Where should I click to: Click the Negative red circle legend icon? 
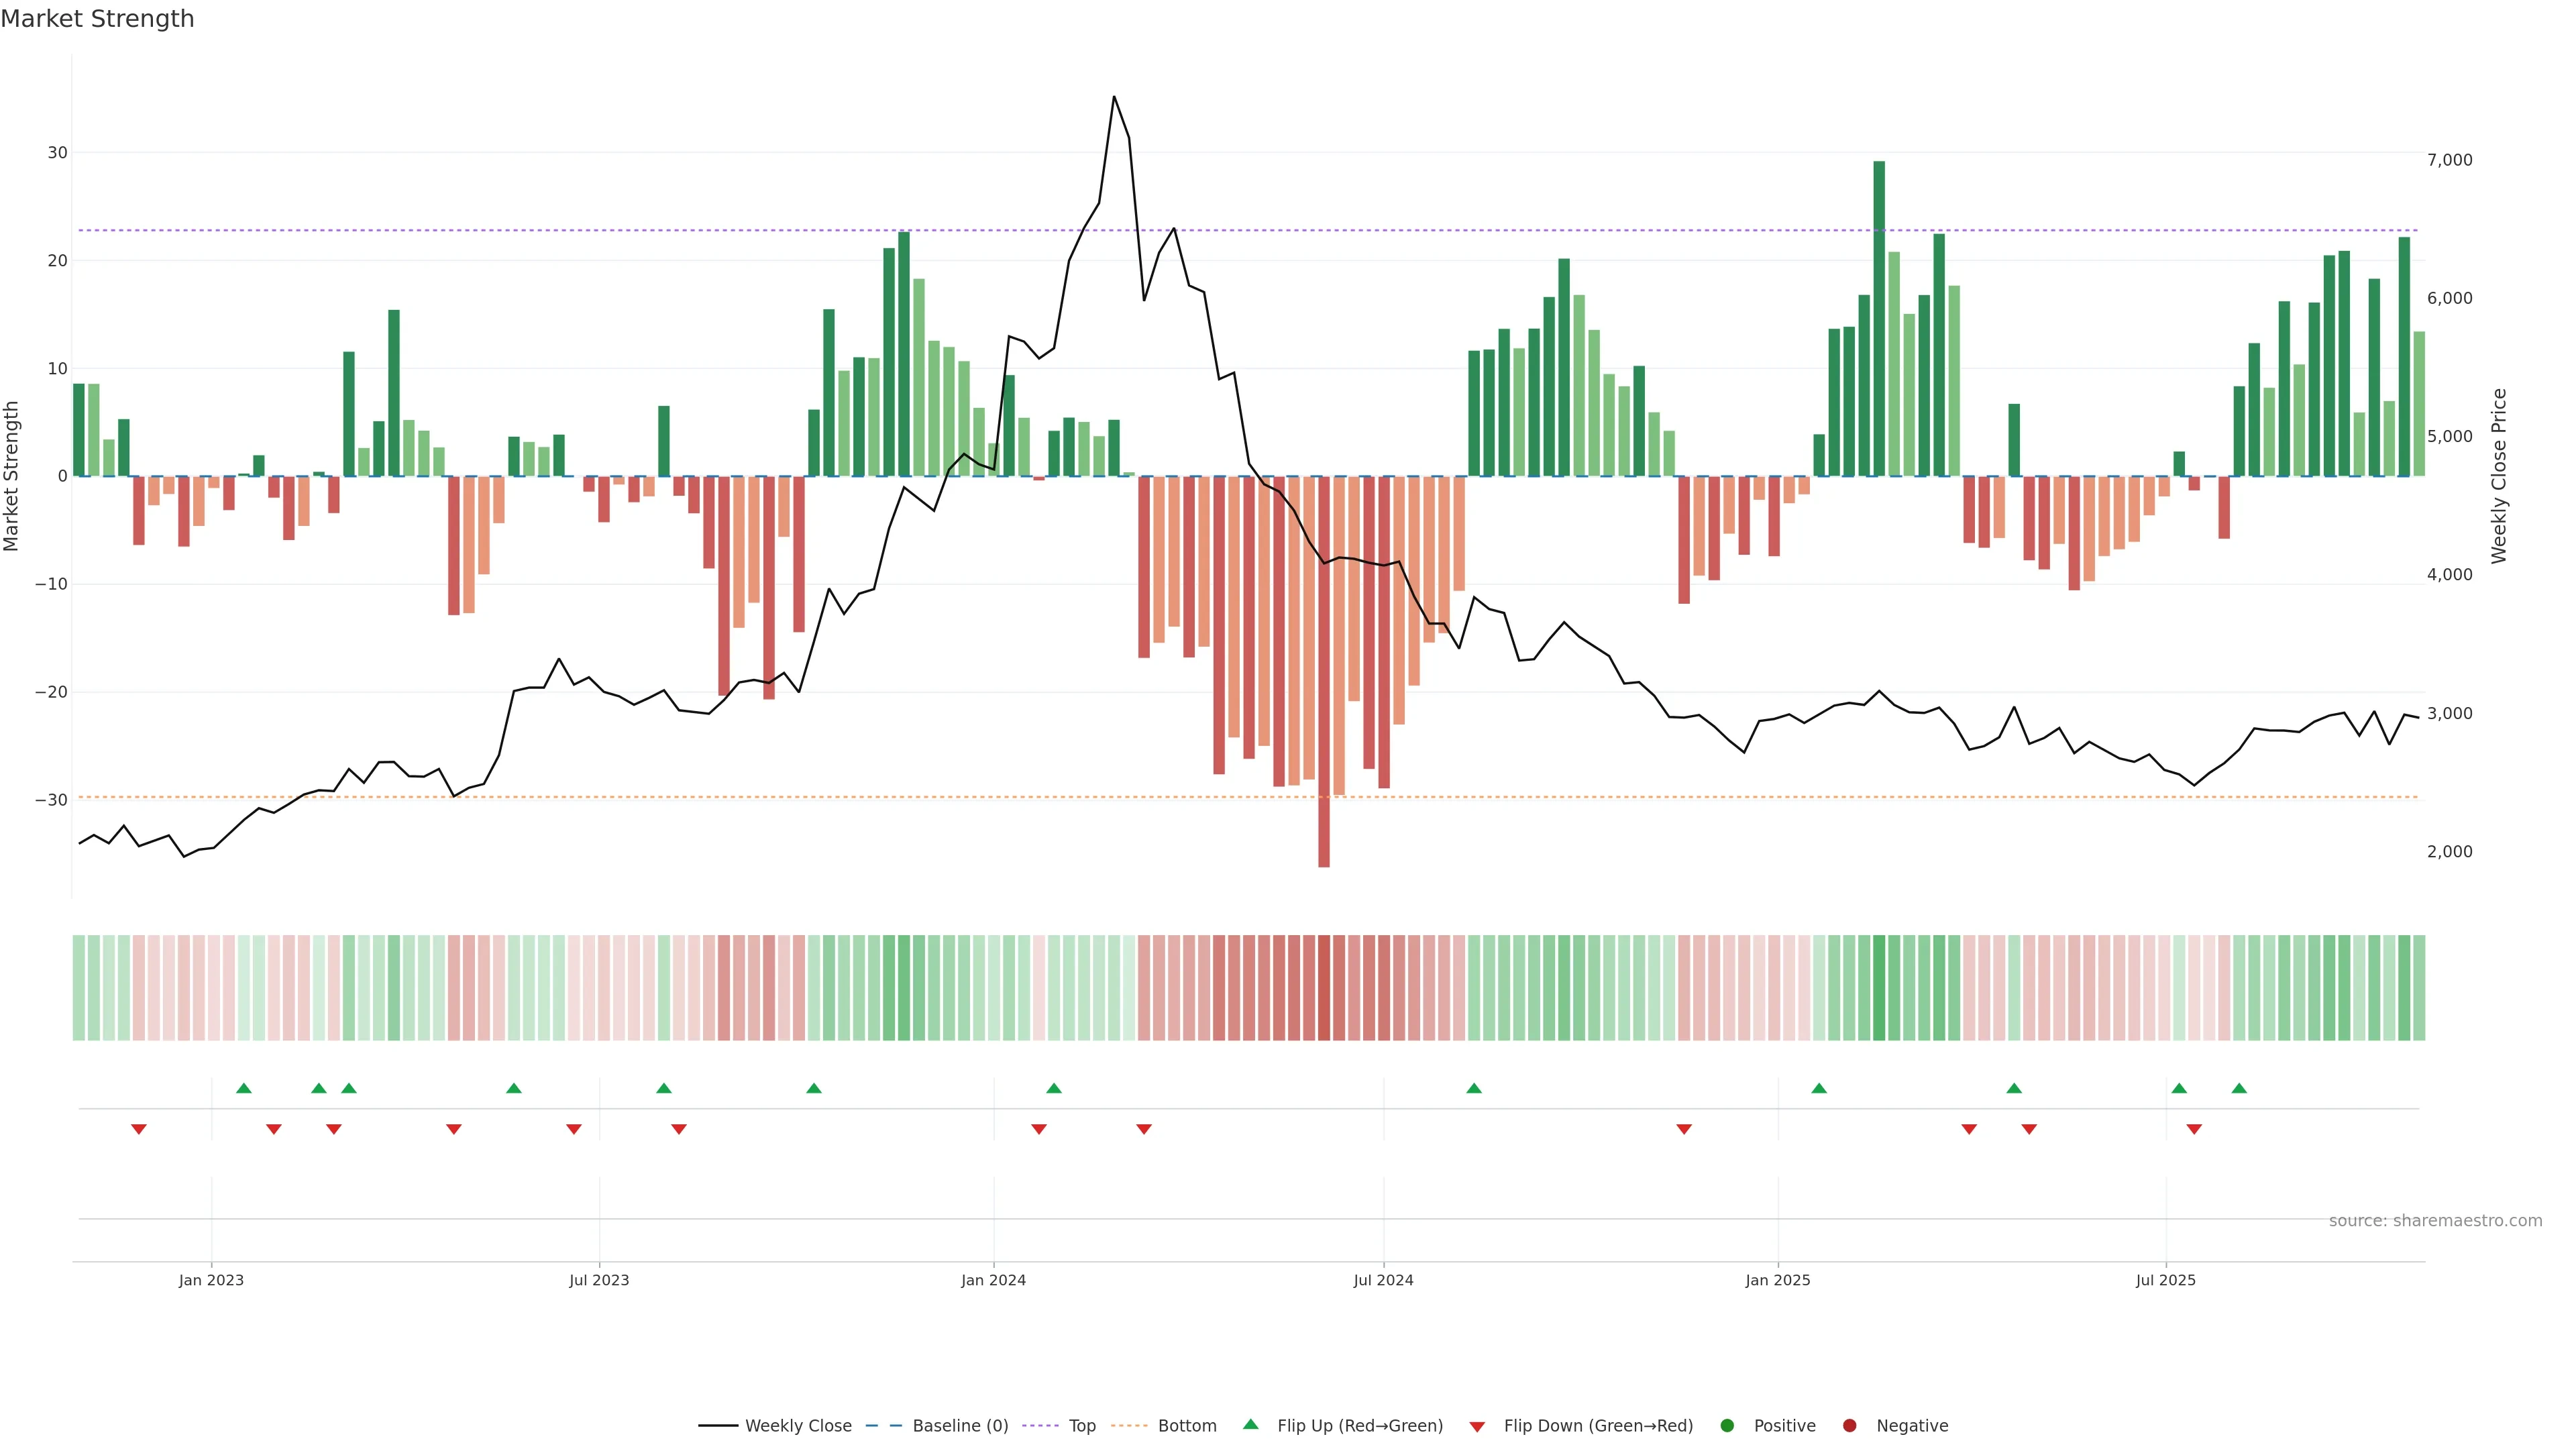pyautogui.click(x=1849, y=1426)
